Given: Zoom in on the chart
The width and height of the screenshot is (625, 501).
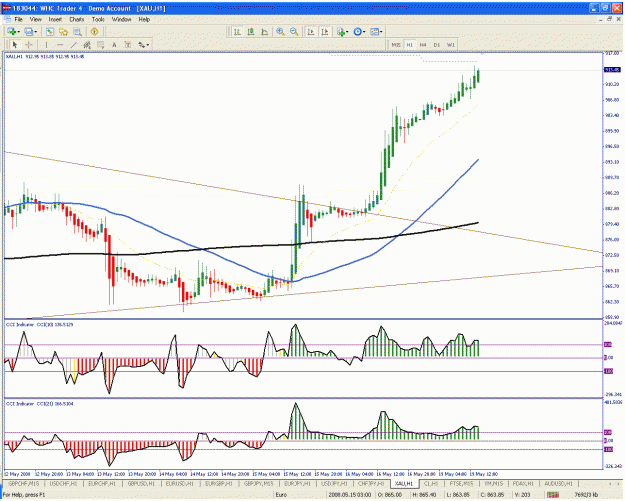Looking at the screenshot, I should coord(280,31).
